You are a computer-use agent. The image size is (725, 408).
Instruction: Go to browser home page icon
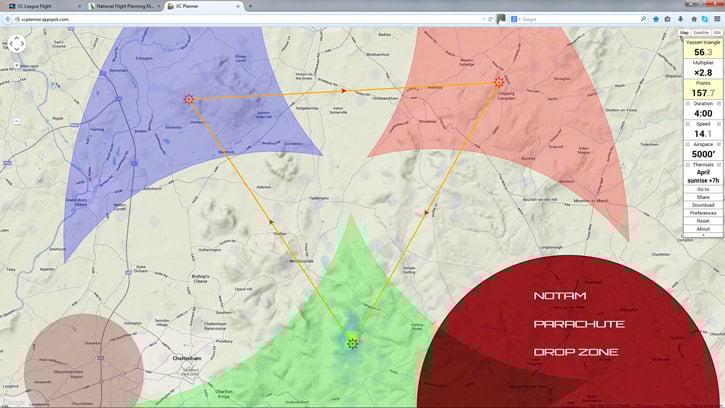tap(693, 18)
